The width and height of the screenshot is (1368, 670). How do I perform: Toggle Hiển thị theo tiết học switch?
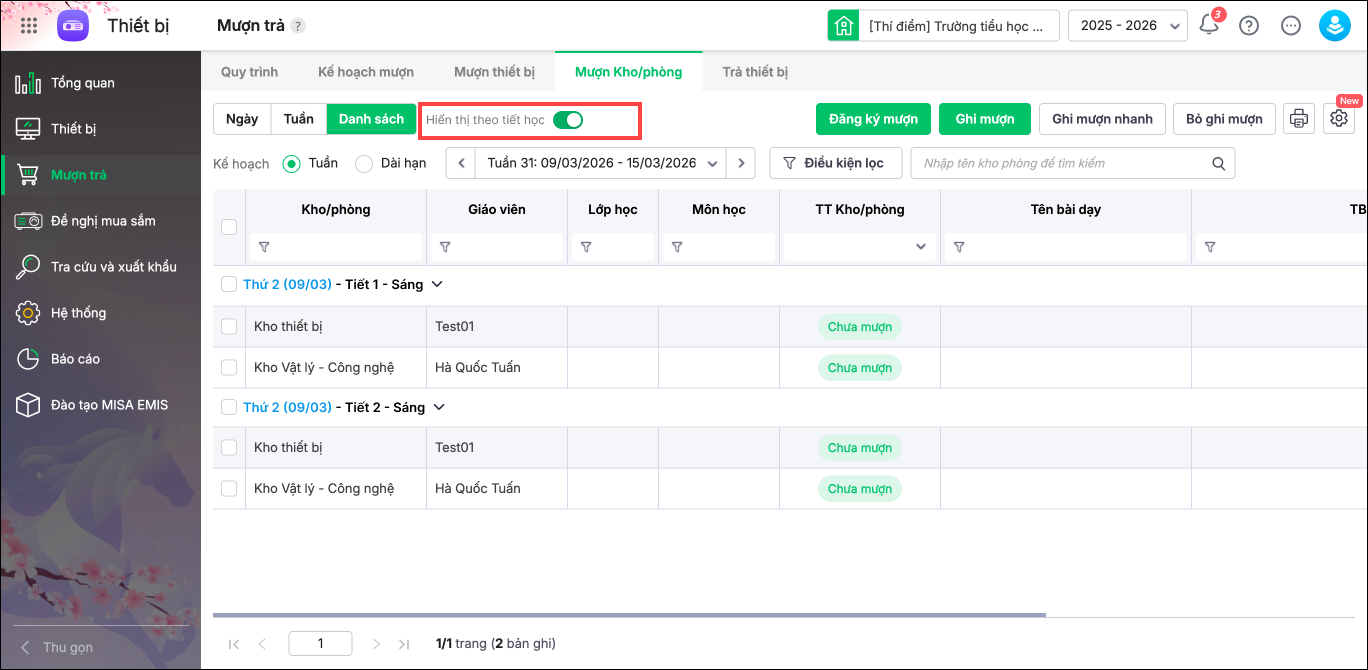point(568,120)
